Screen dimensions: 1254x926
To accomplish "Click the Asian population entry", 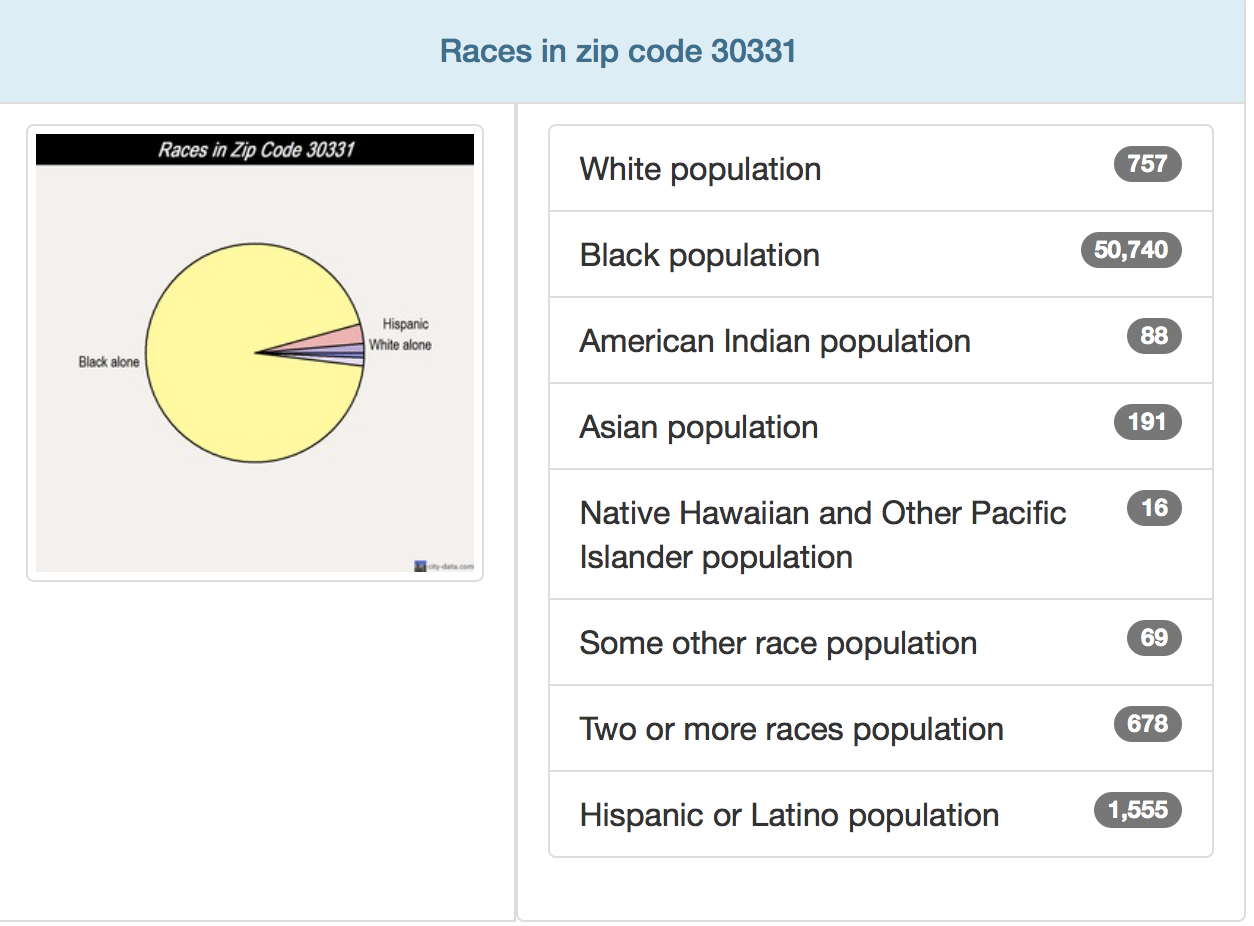I will 699,427.
